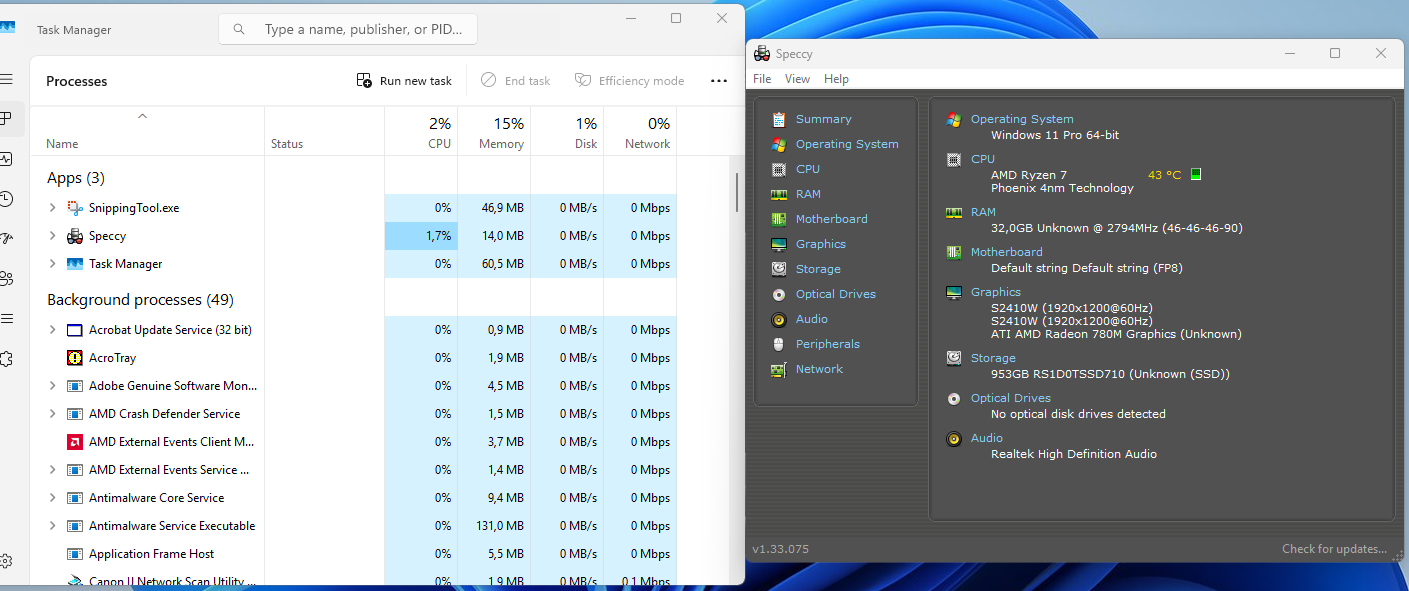The width and height of the screenshot is (1409, 591).
Task: Expand the Speccy app process group
Action: click(x=52, y=235)
